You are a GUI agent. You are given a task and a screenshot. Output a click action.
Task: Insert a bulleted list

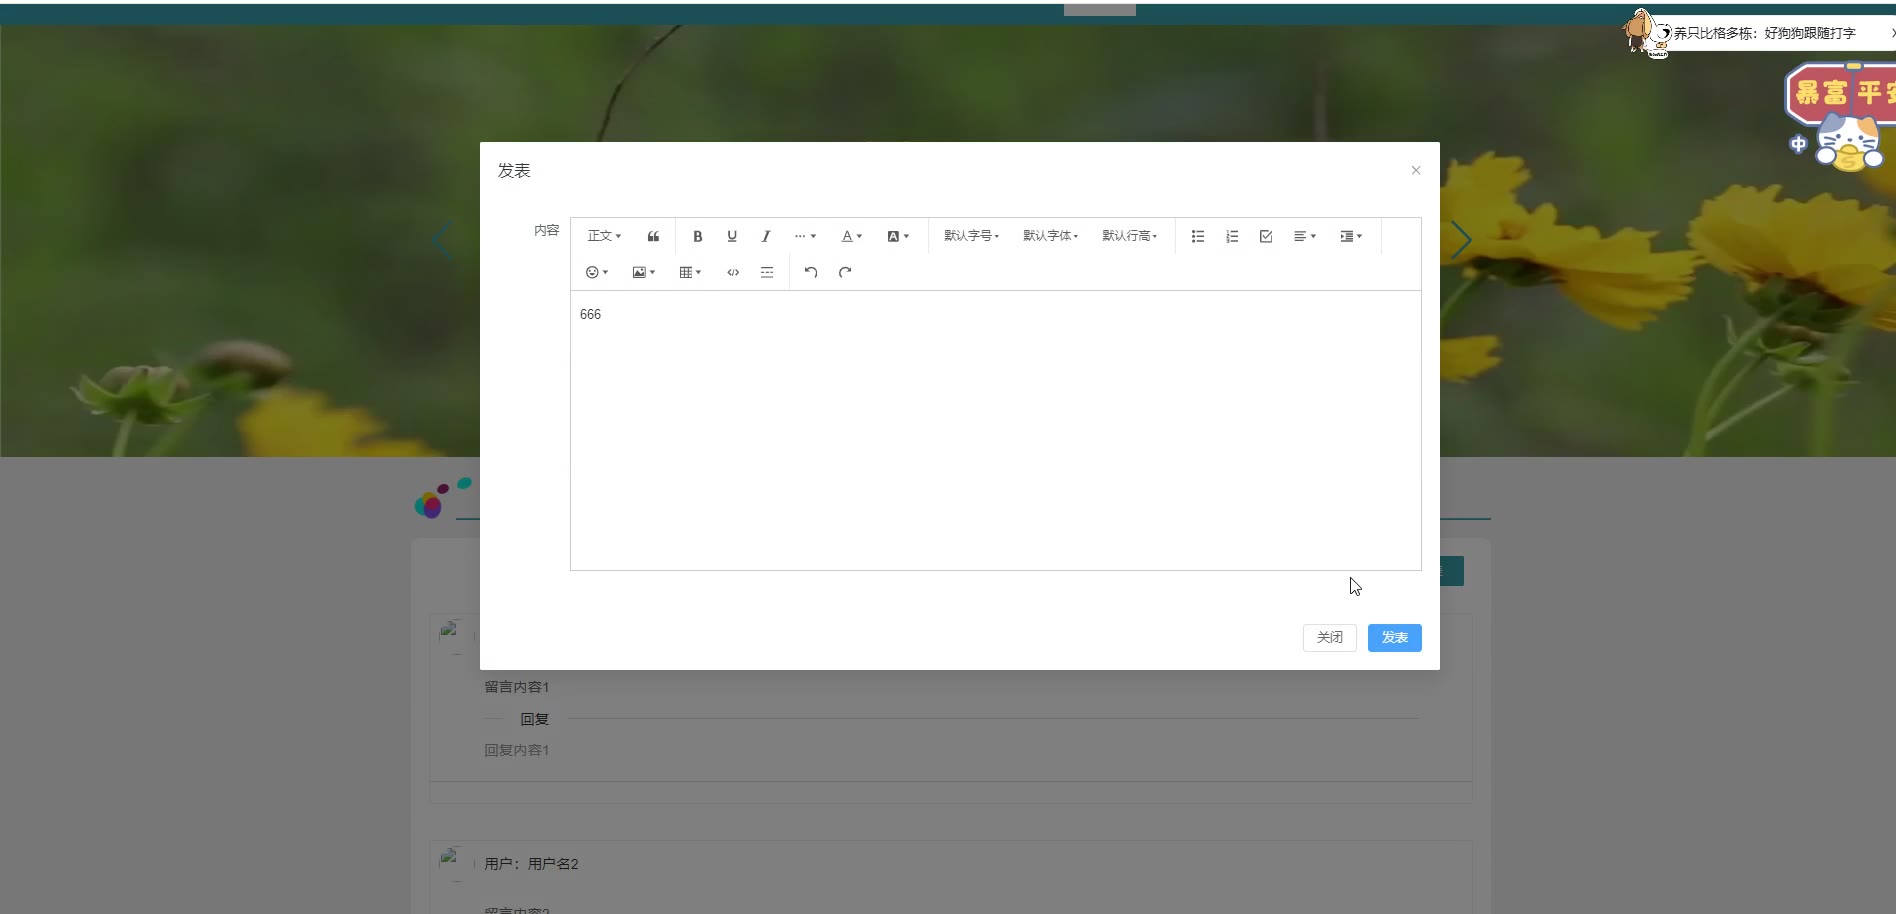click(1198, 236)
